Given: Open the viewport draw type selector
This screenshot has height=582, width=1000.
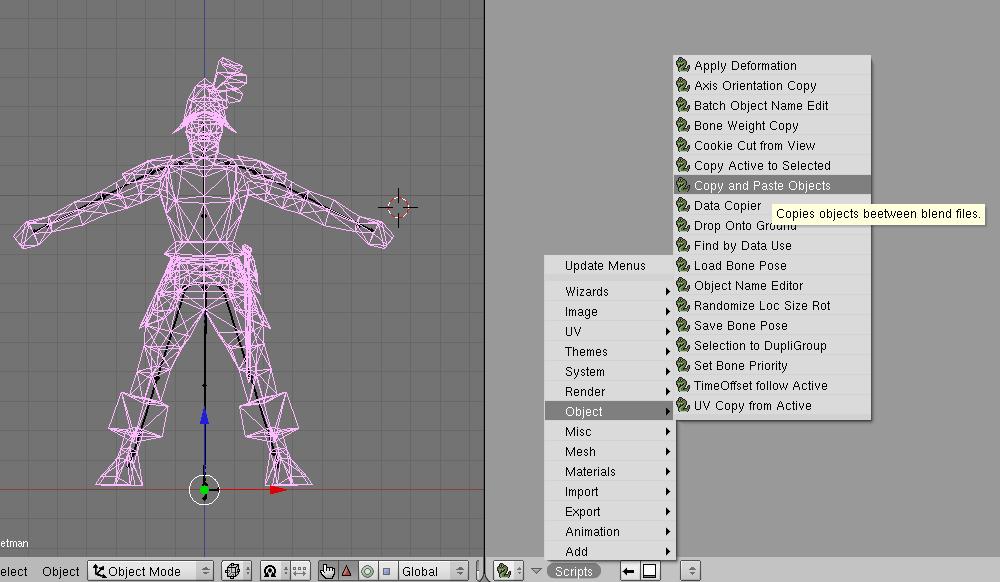Looking at the screenshot, I should click(236, 571).
